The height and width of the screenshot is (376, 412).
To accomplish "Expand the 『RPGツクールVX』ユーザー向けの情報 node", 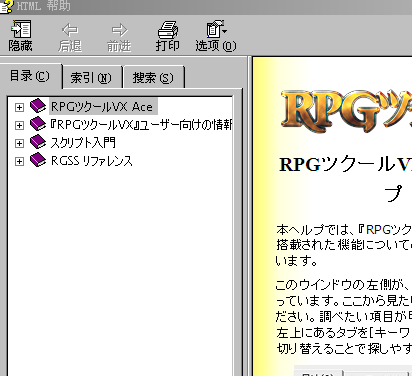I will tap(19, 125).
